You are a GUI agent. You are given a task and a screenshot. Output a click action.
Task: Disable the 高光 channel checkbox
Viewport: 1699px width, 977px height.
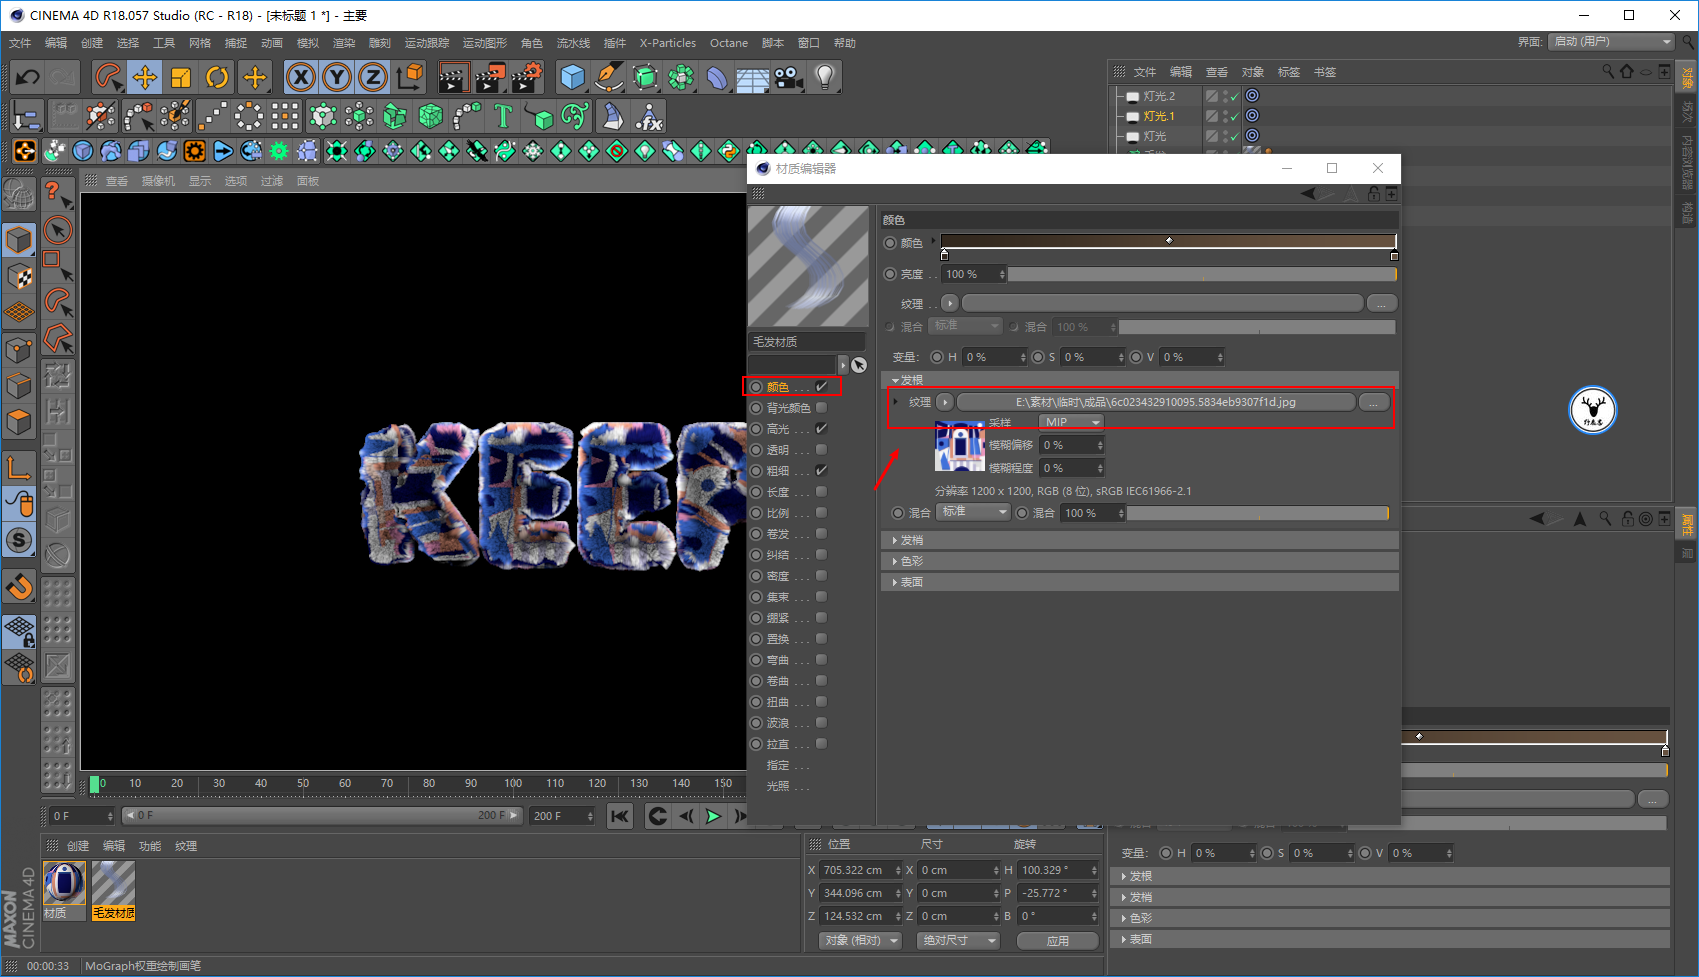(821, 429)
